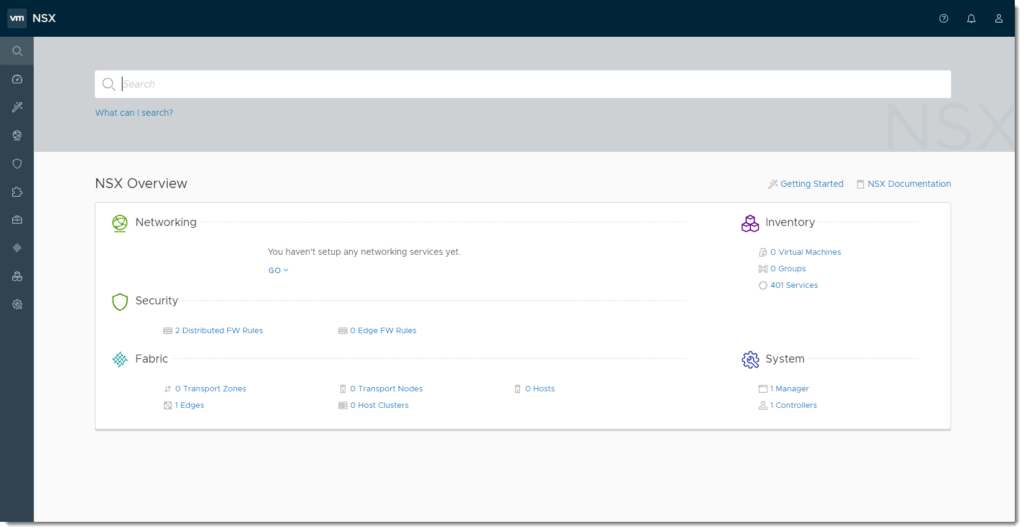This screenshot has width=1024, height=531.
Task: Click the NSX Overview title
Action: (141, 184)
